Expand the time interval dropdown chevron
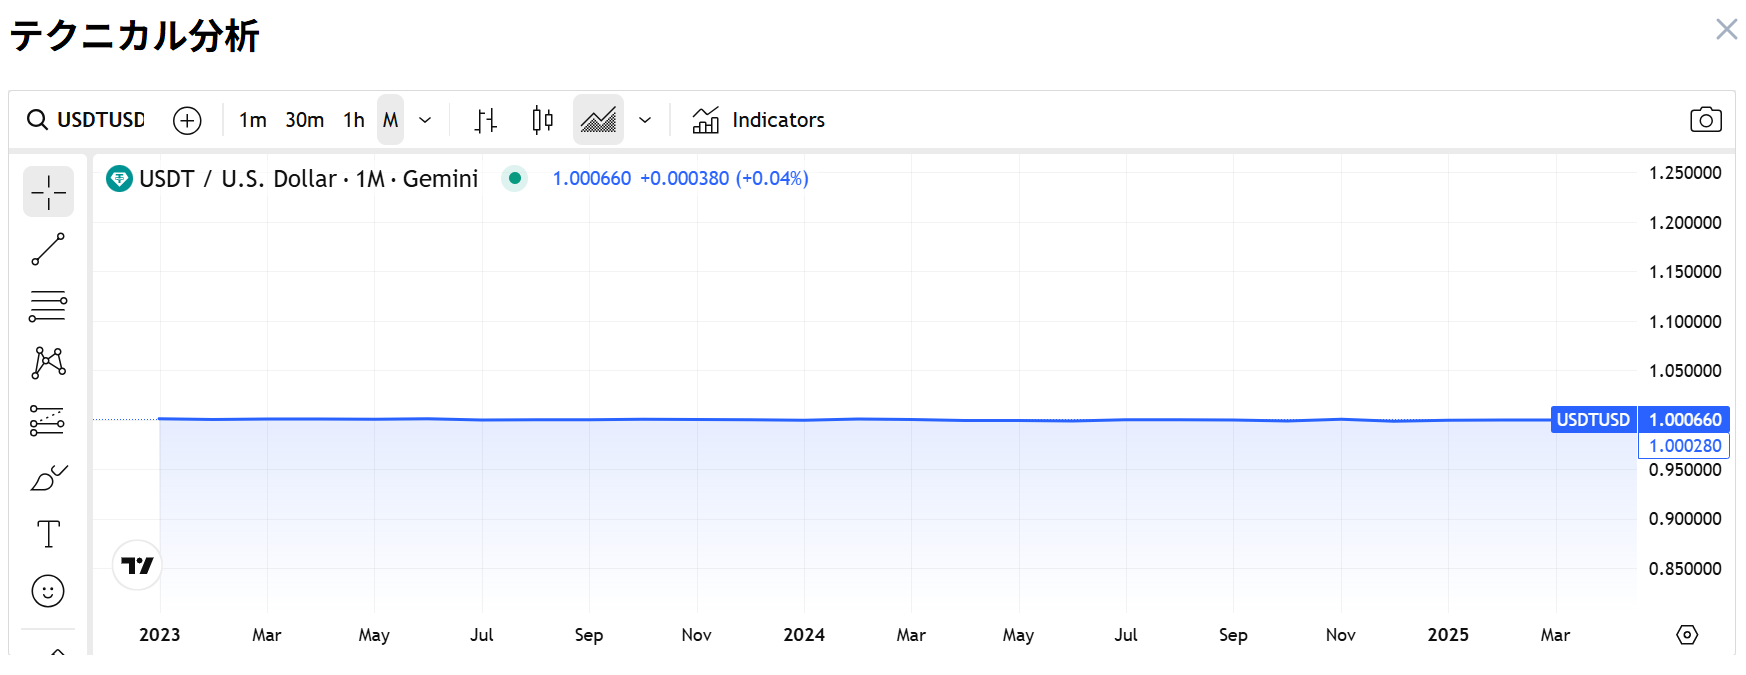The width and height of the screenshot is (1746, 675). coord(425,120)
